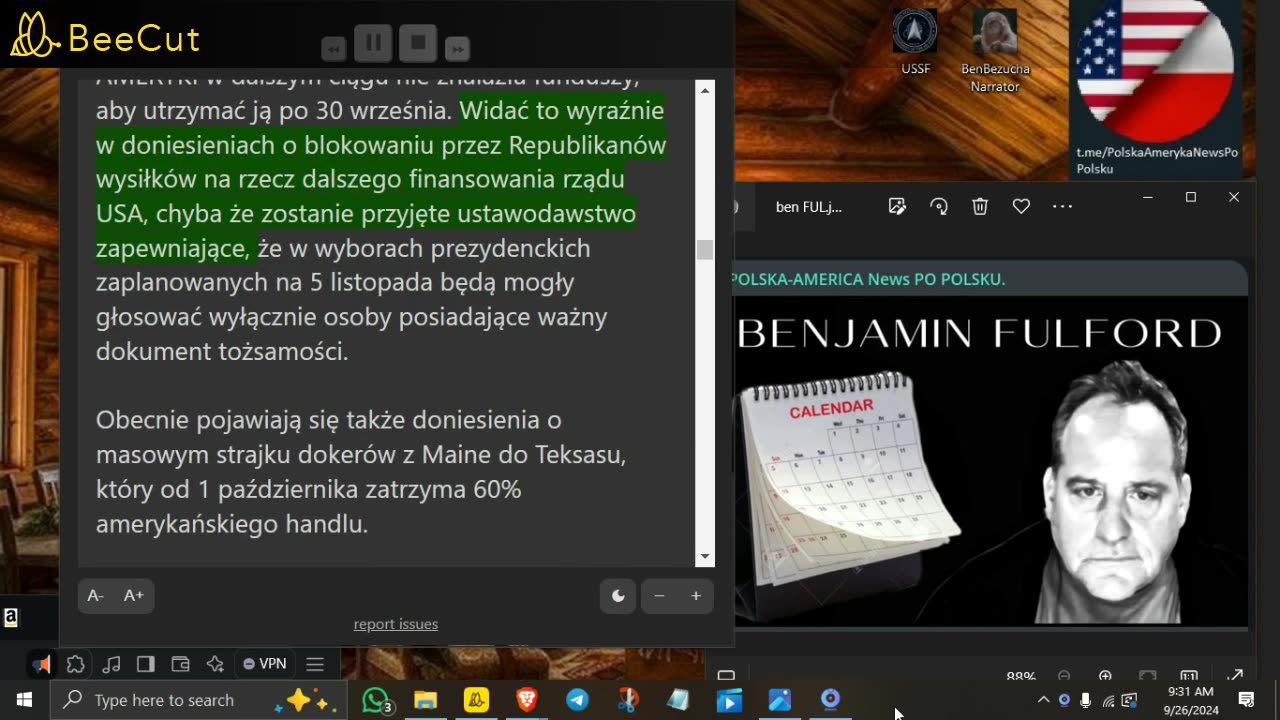Toggle dark mode moon icon in reader

coord(618,596)
